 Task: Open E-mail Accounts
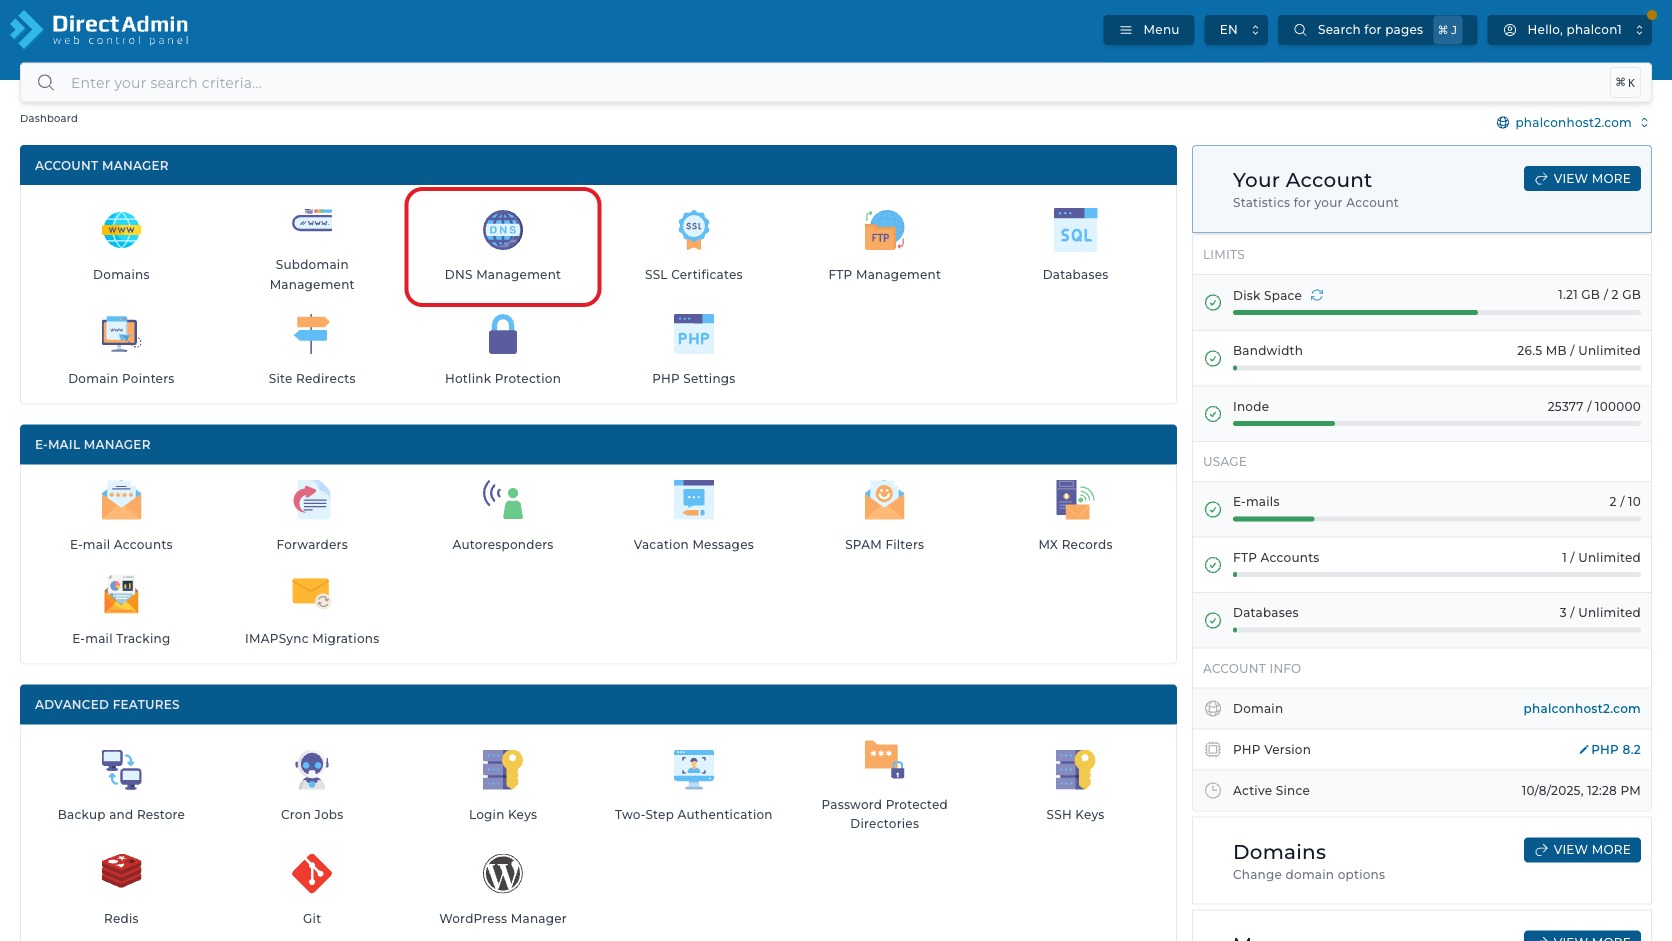(121, 516)
